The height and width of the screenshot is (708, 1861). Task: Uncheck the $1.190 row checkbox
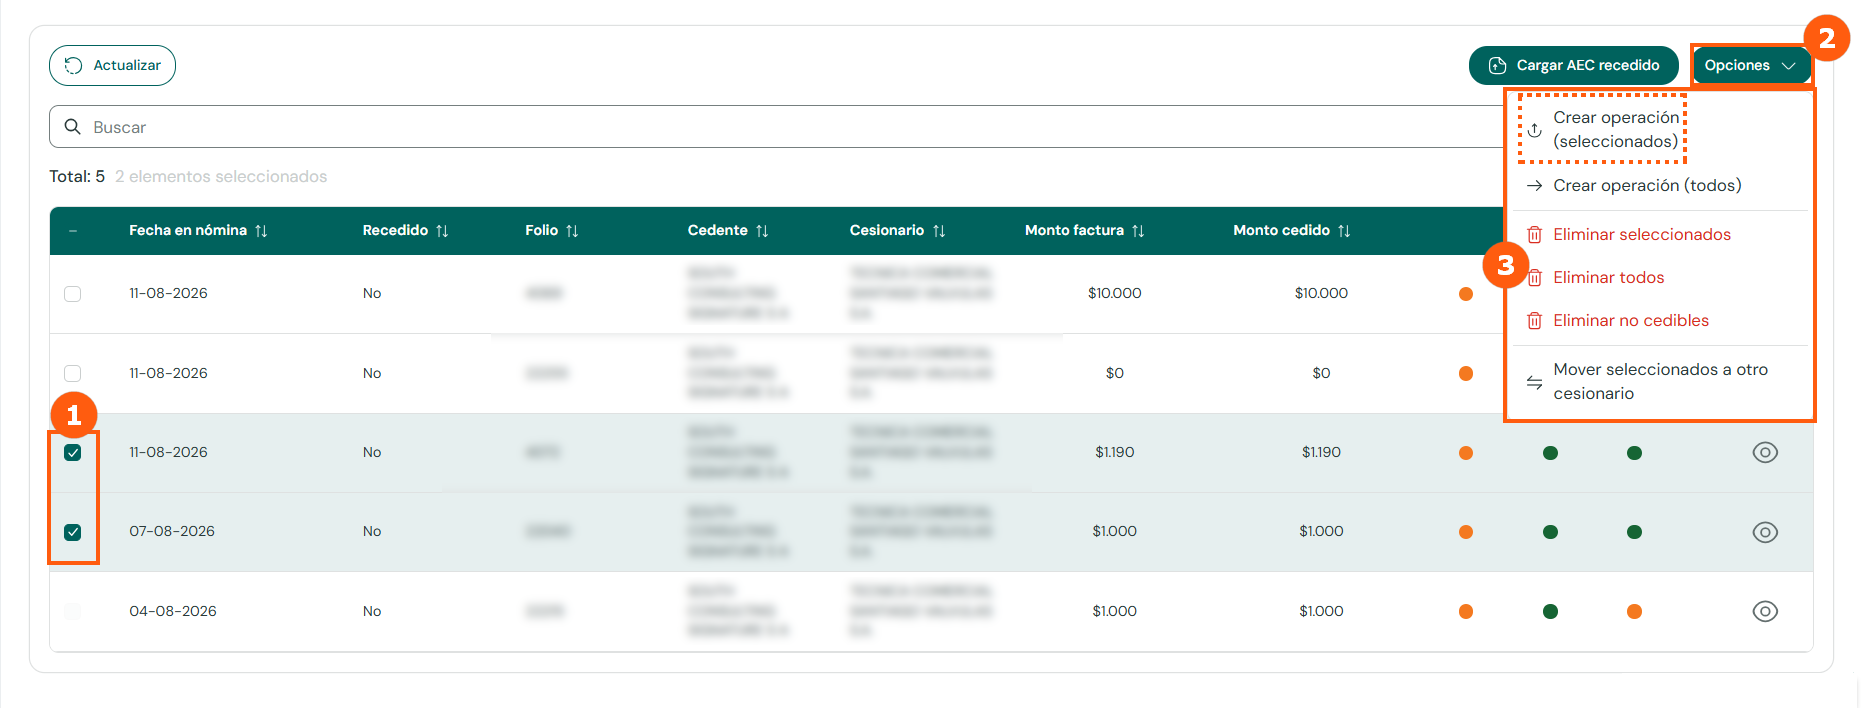tap(73, 453)
